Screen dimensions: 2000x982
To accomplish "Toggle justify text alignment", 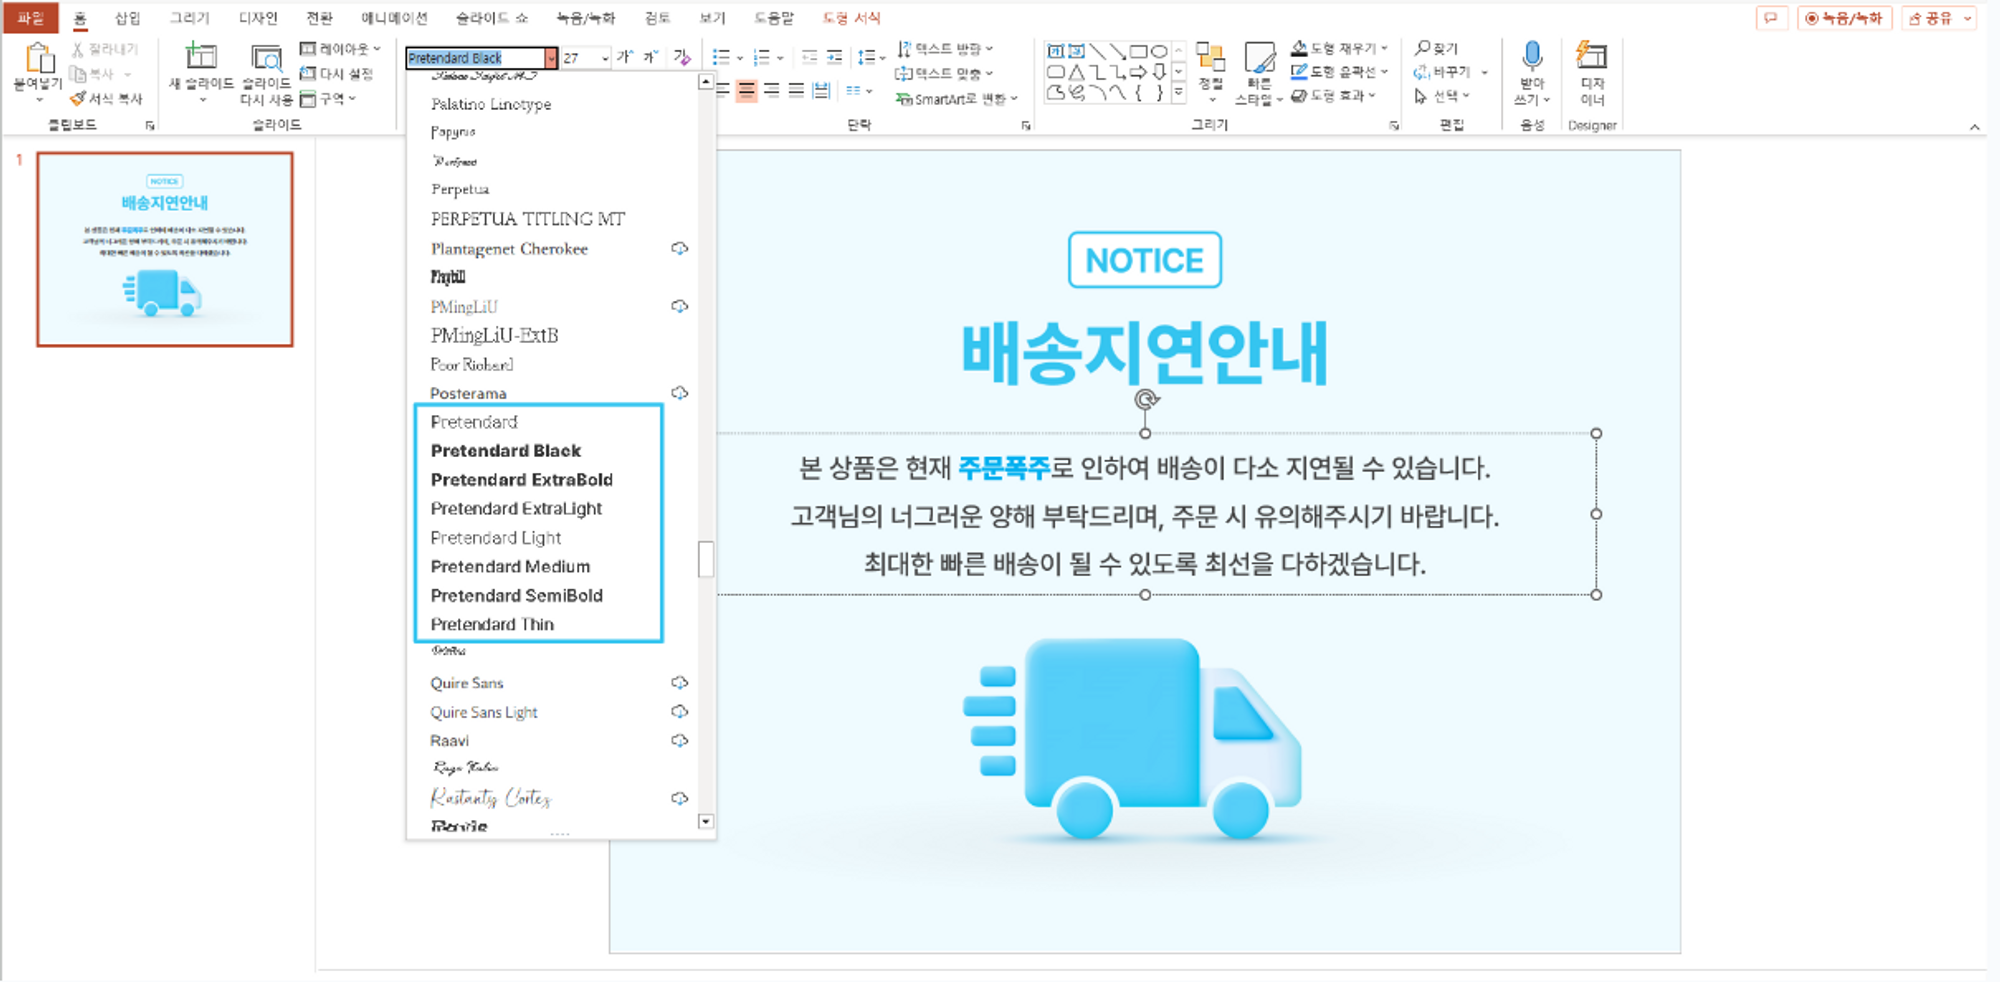I will 796,91.
